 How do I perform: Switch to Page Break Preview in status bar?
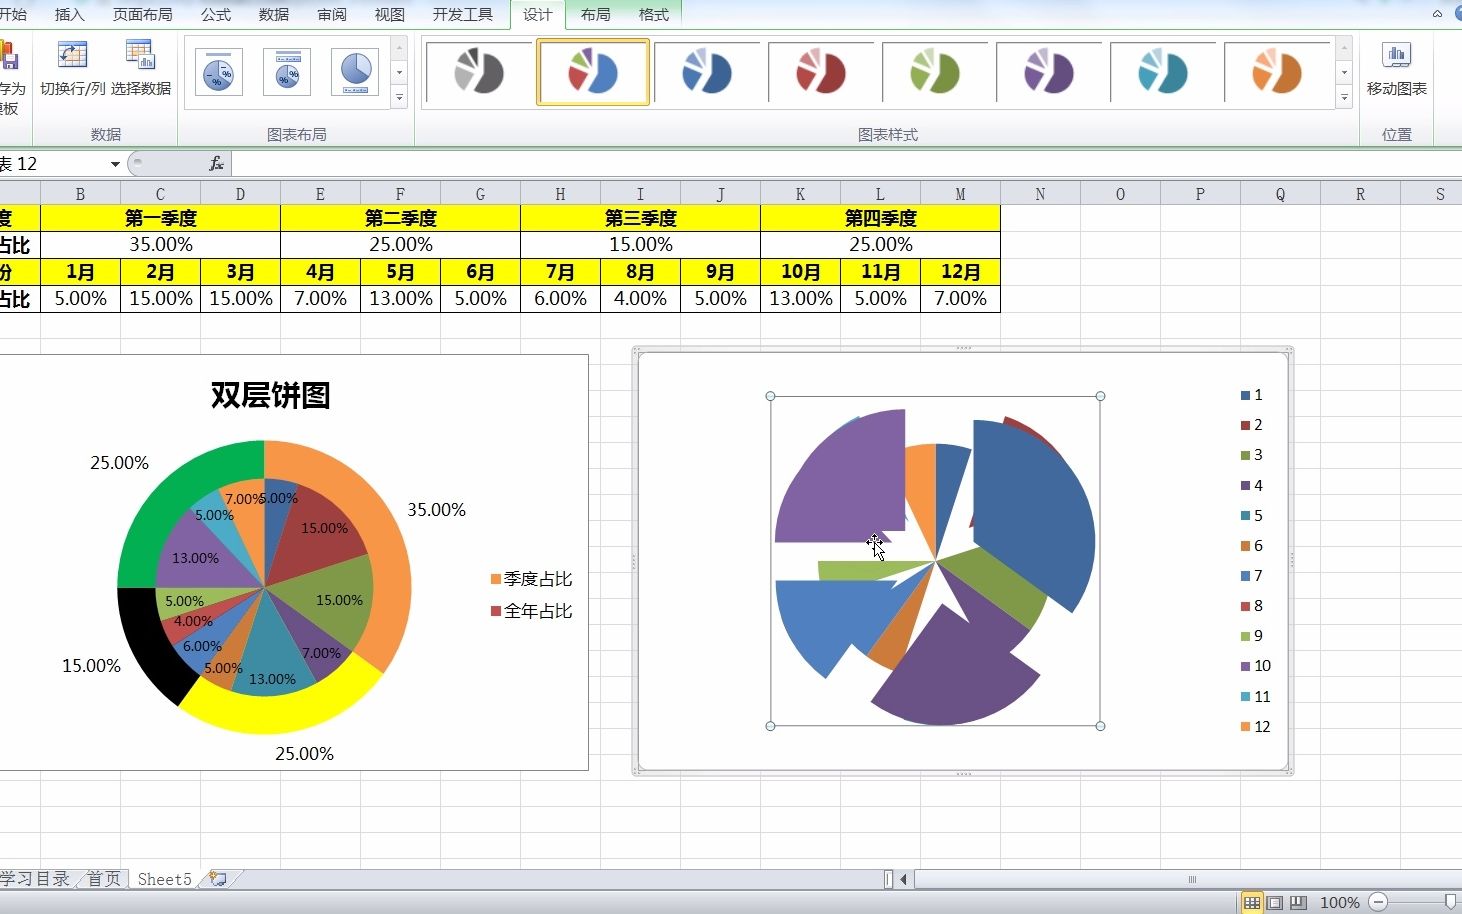(1298, 903)
